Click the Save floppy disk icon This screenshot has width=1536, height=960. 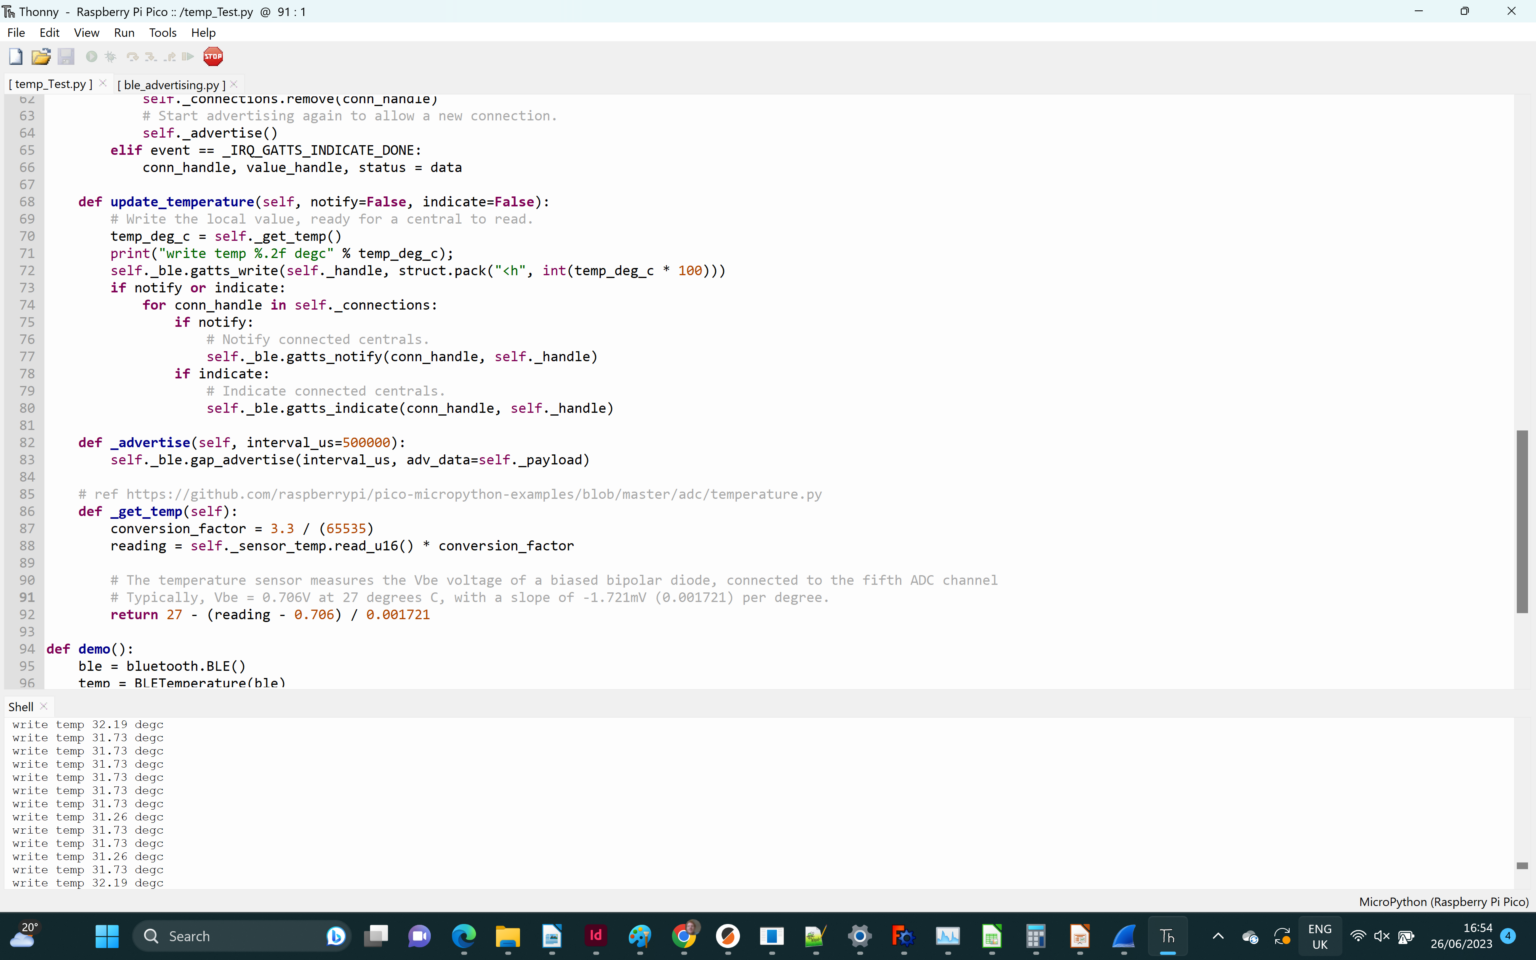(x=66, y=57)
